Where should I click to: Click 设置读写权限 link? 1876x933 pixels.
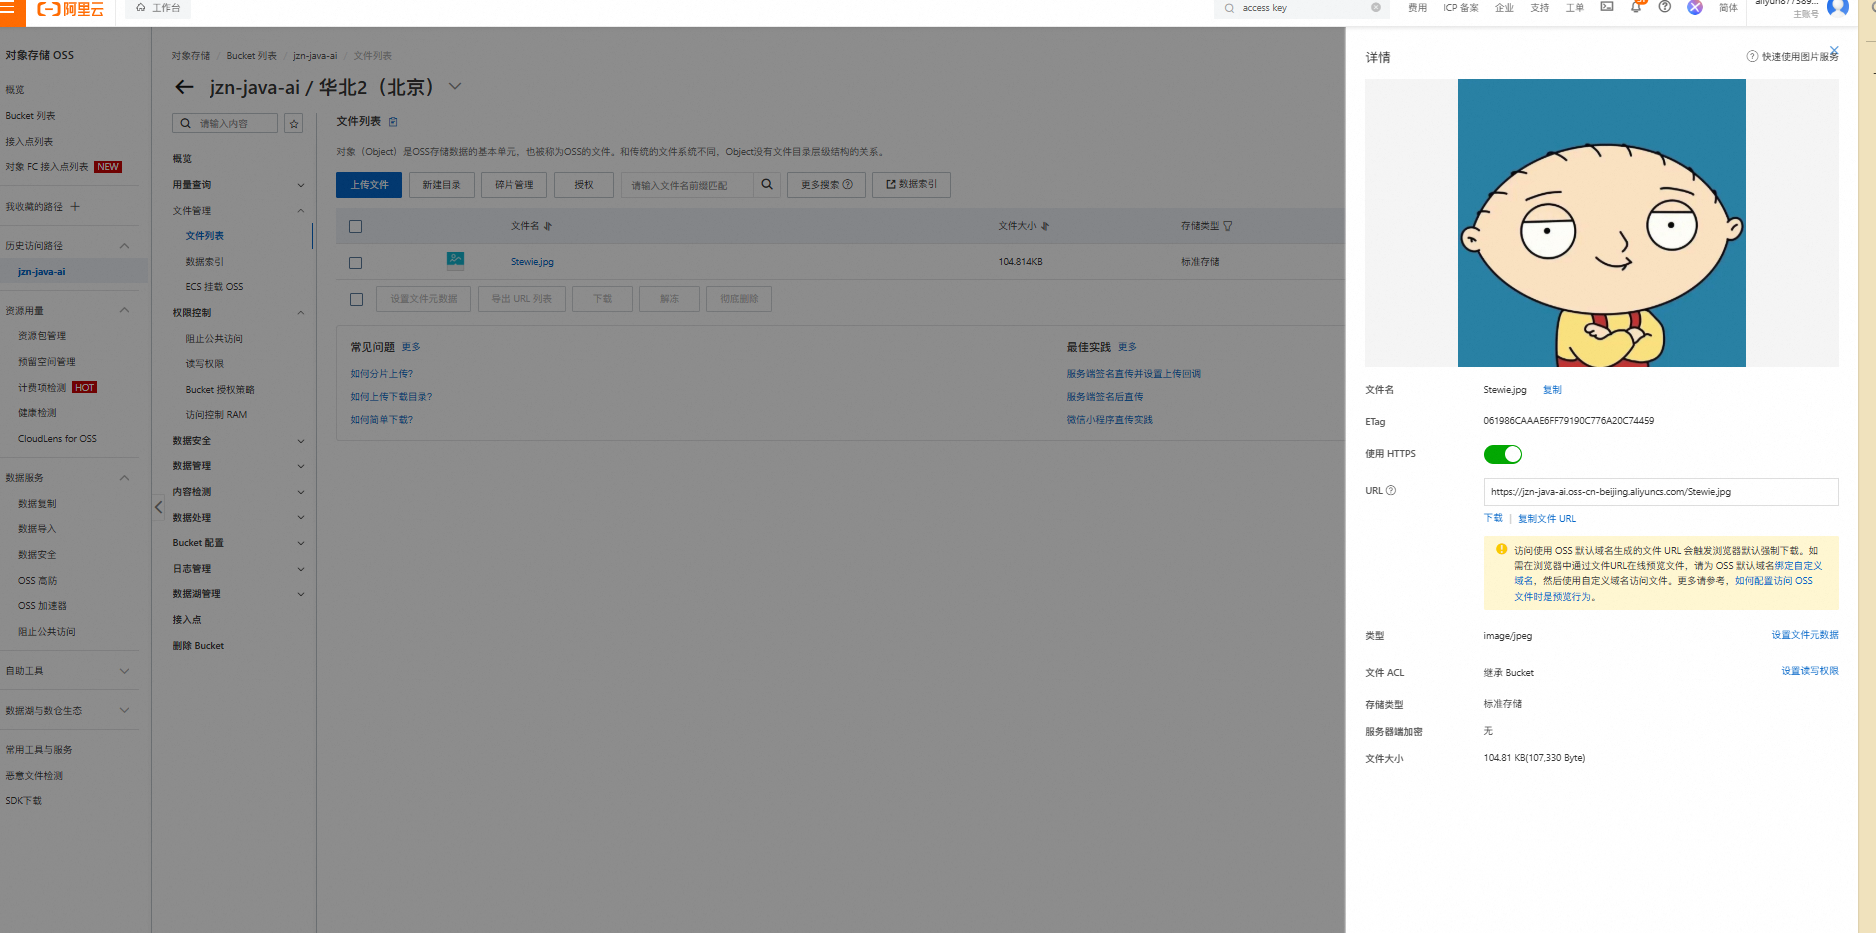1810,671
